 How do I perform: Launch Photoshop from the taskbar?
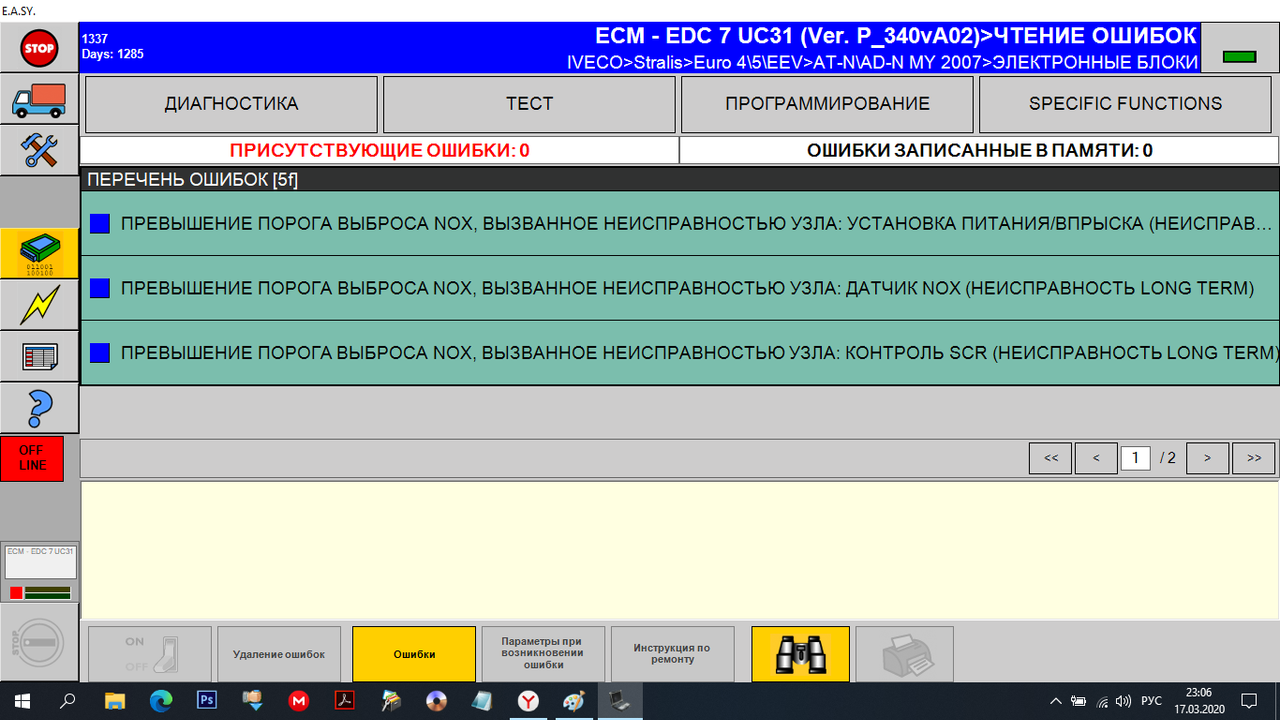coord(206,701)
